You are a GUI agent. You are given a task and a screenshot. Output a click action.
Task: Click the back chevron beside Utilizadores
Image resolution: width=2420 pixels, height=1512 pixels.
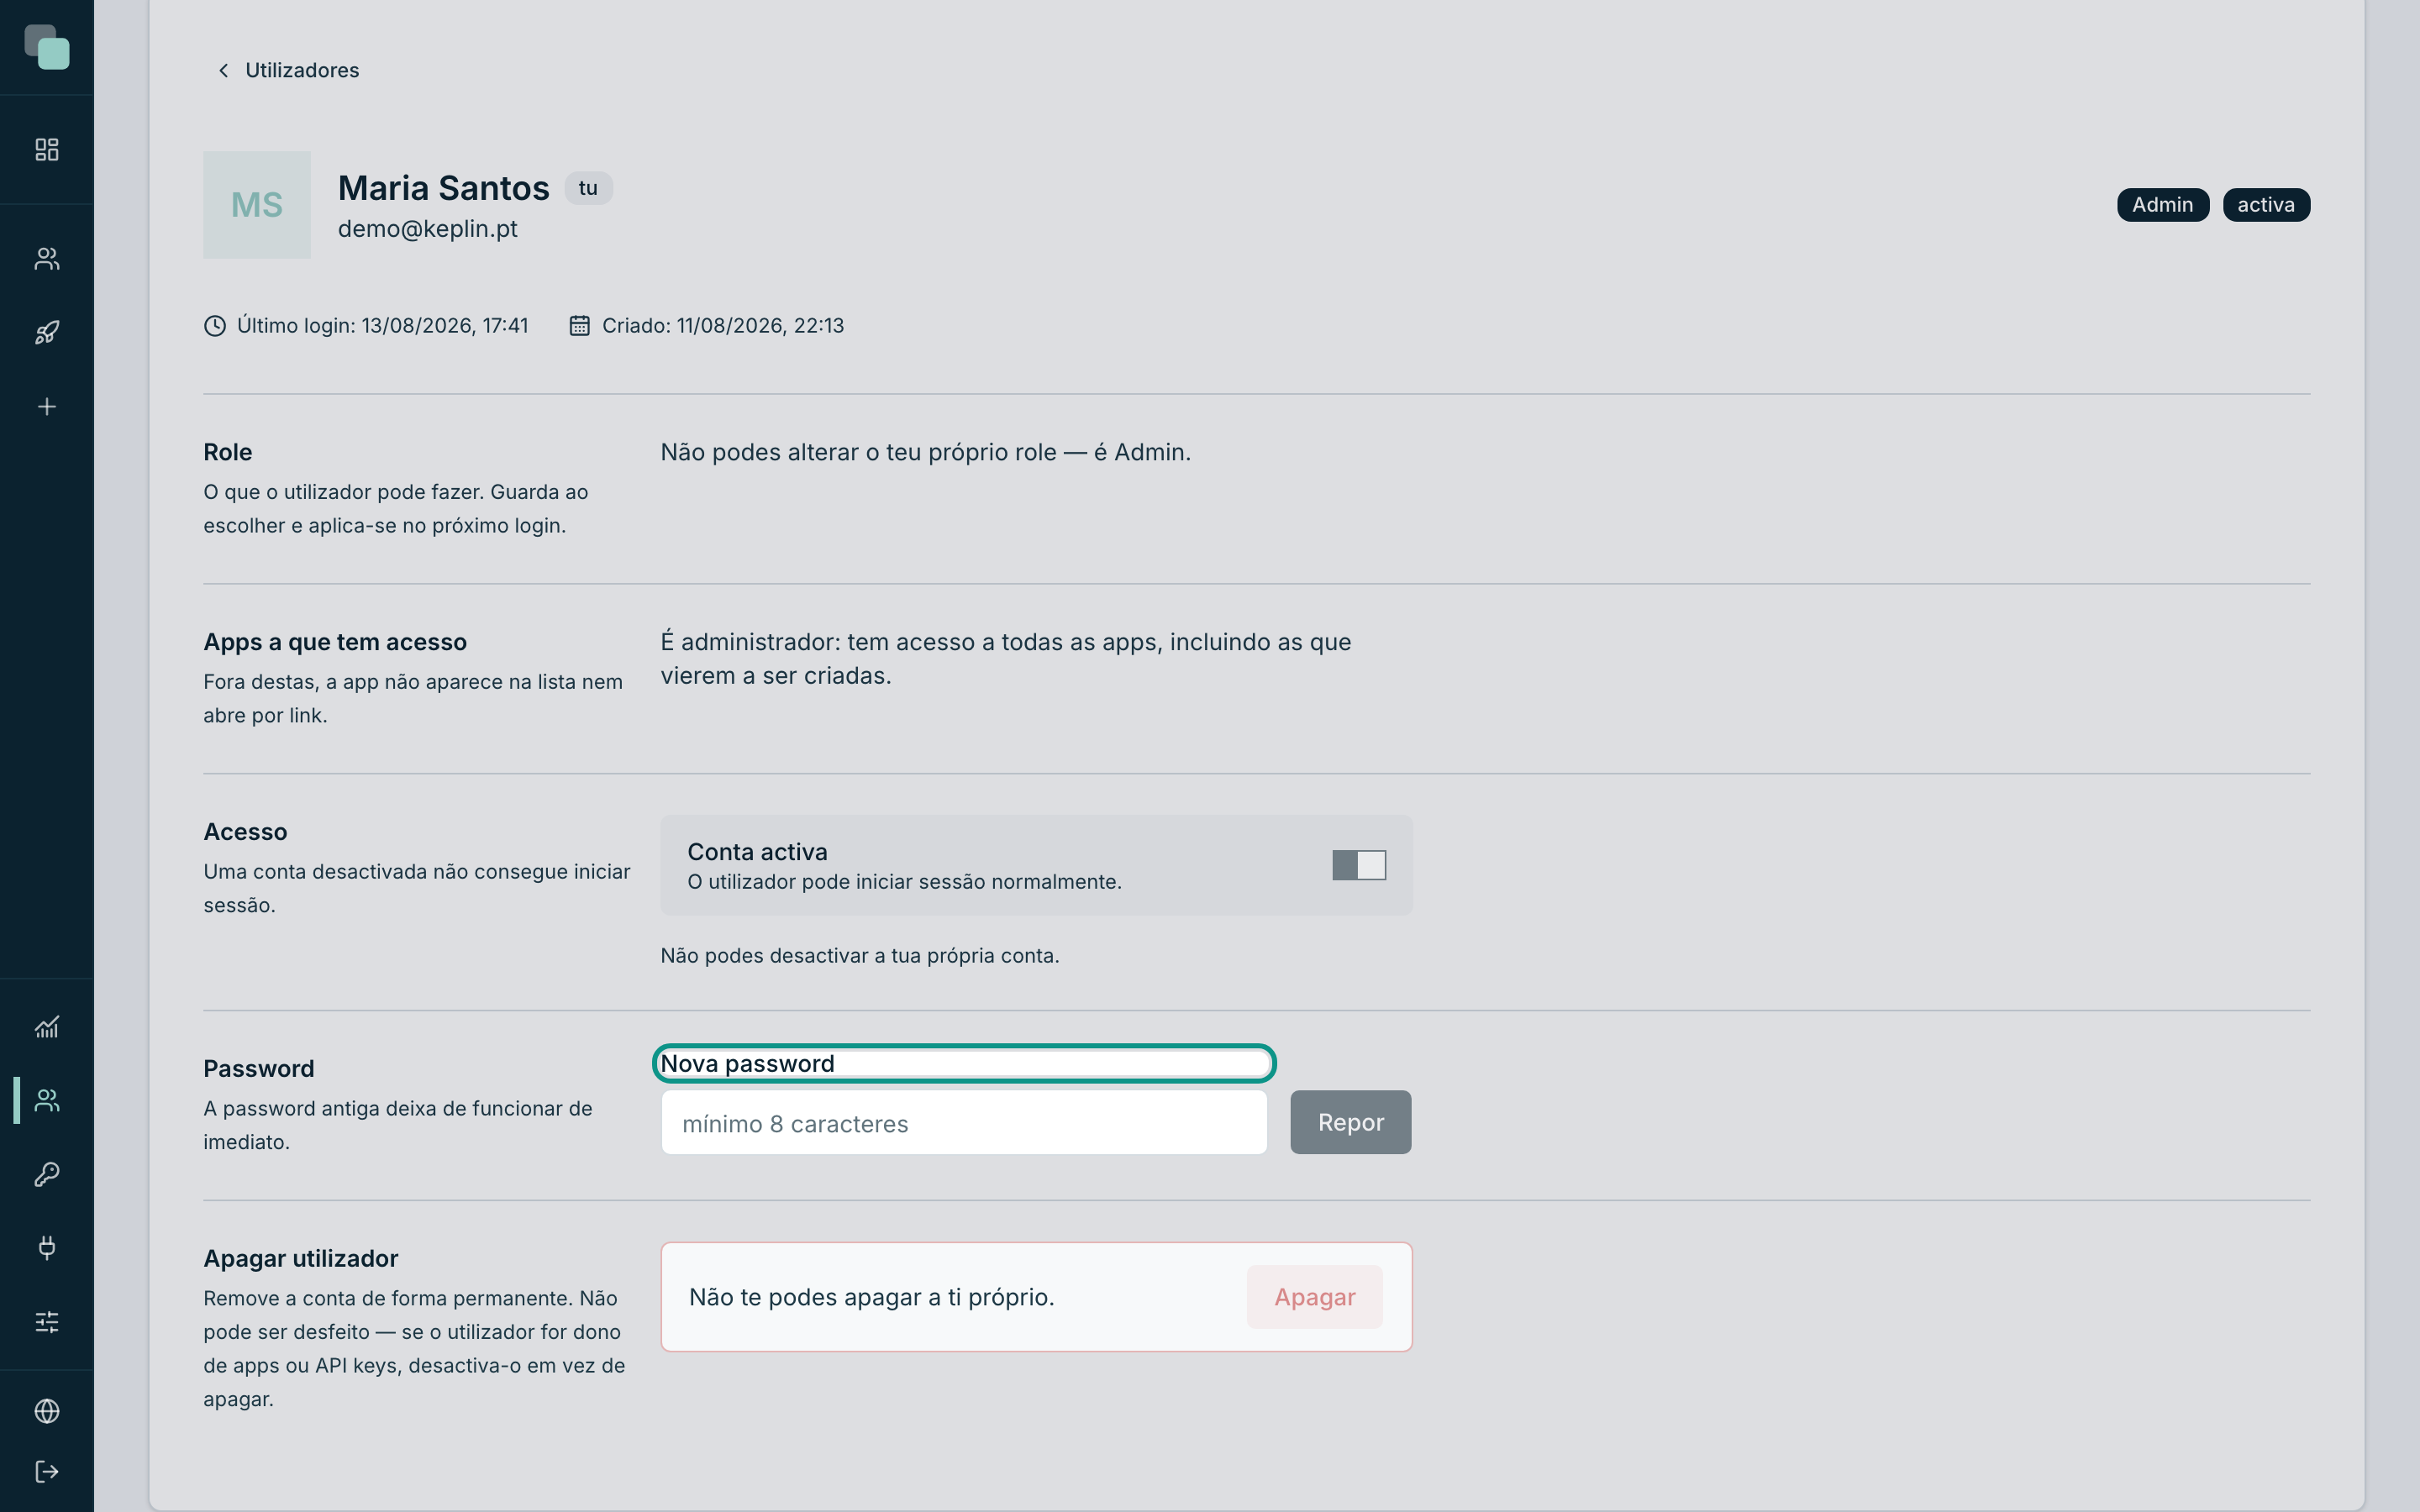pos(224,70)
